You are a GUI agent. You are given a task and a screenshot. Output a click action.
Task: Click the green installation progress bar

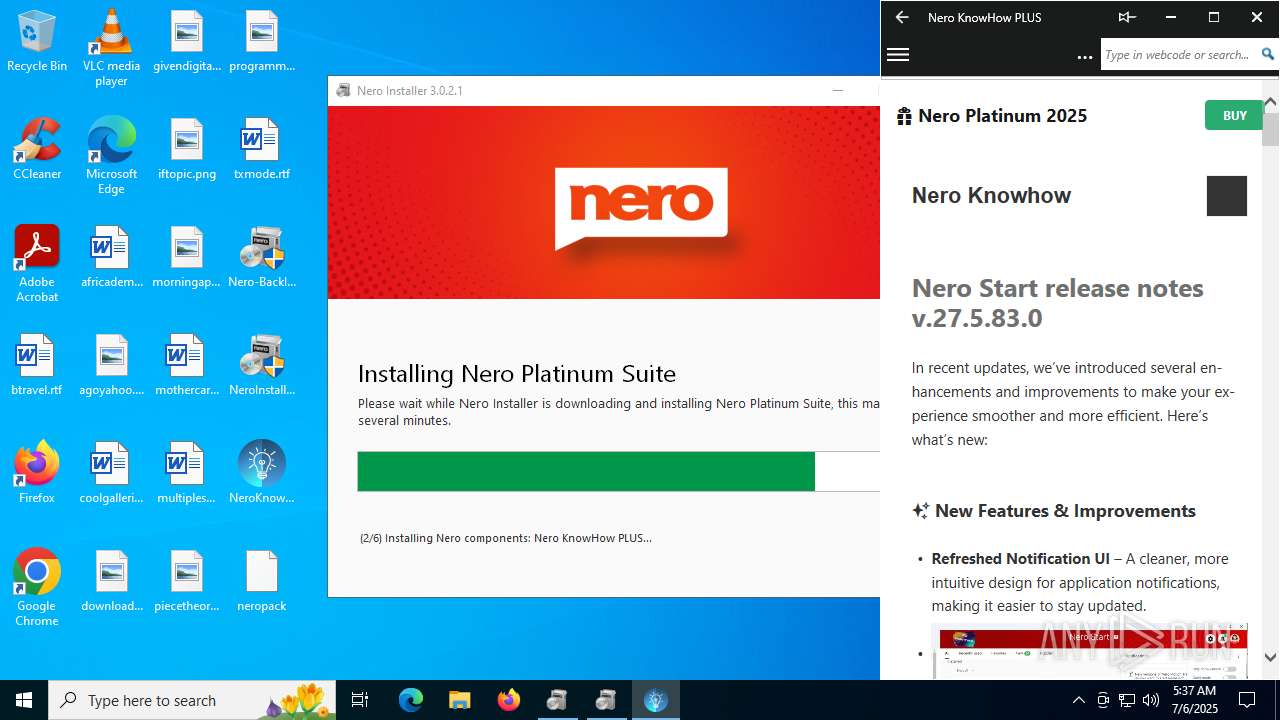[x=586, y=471]
